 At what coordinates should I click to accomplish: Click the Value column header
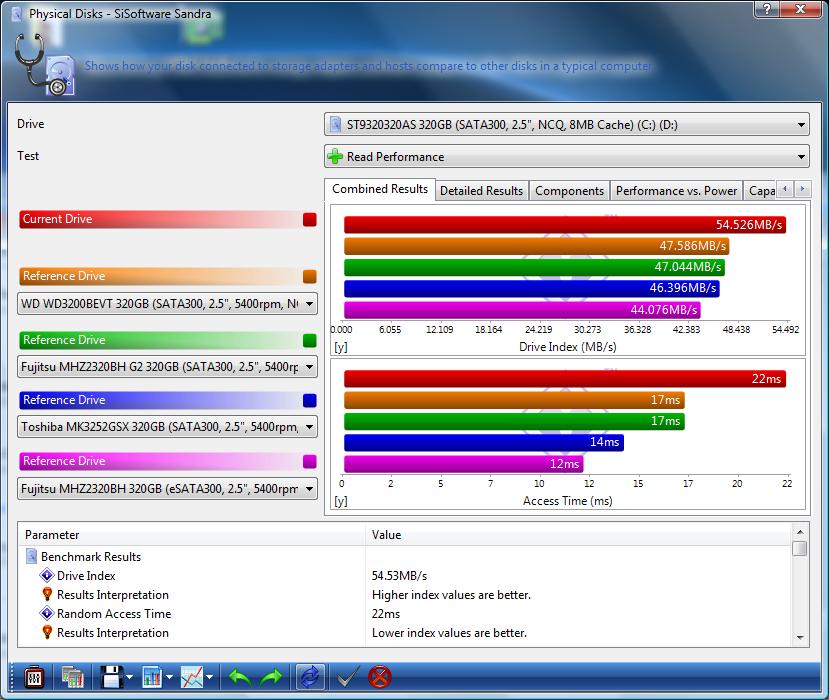coord(579,535)
